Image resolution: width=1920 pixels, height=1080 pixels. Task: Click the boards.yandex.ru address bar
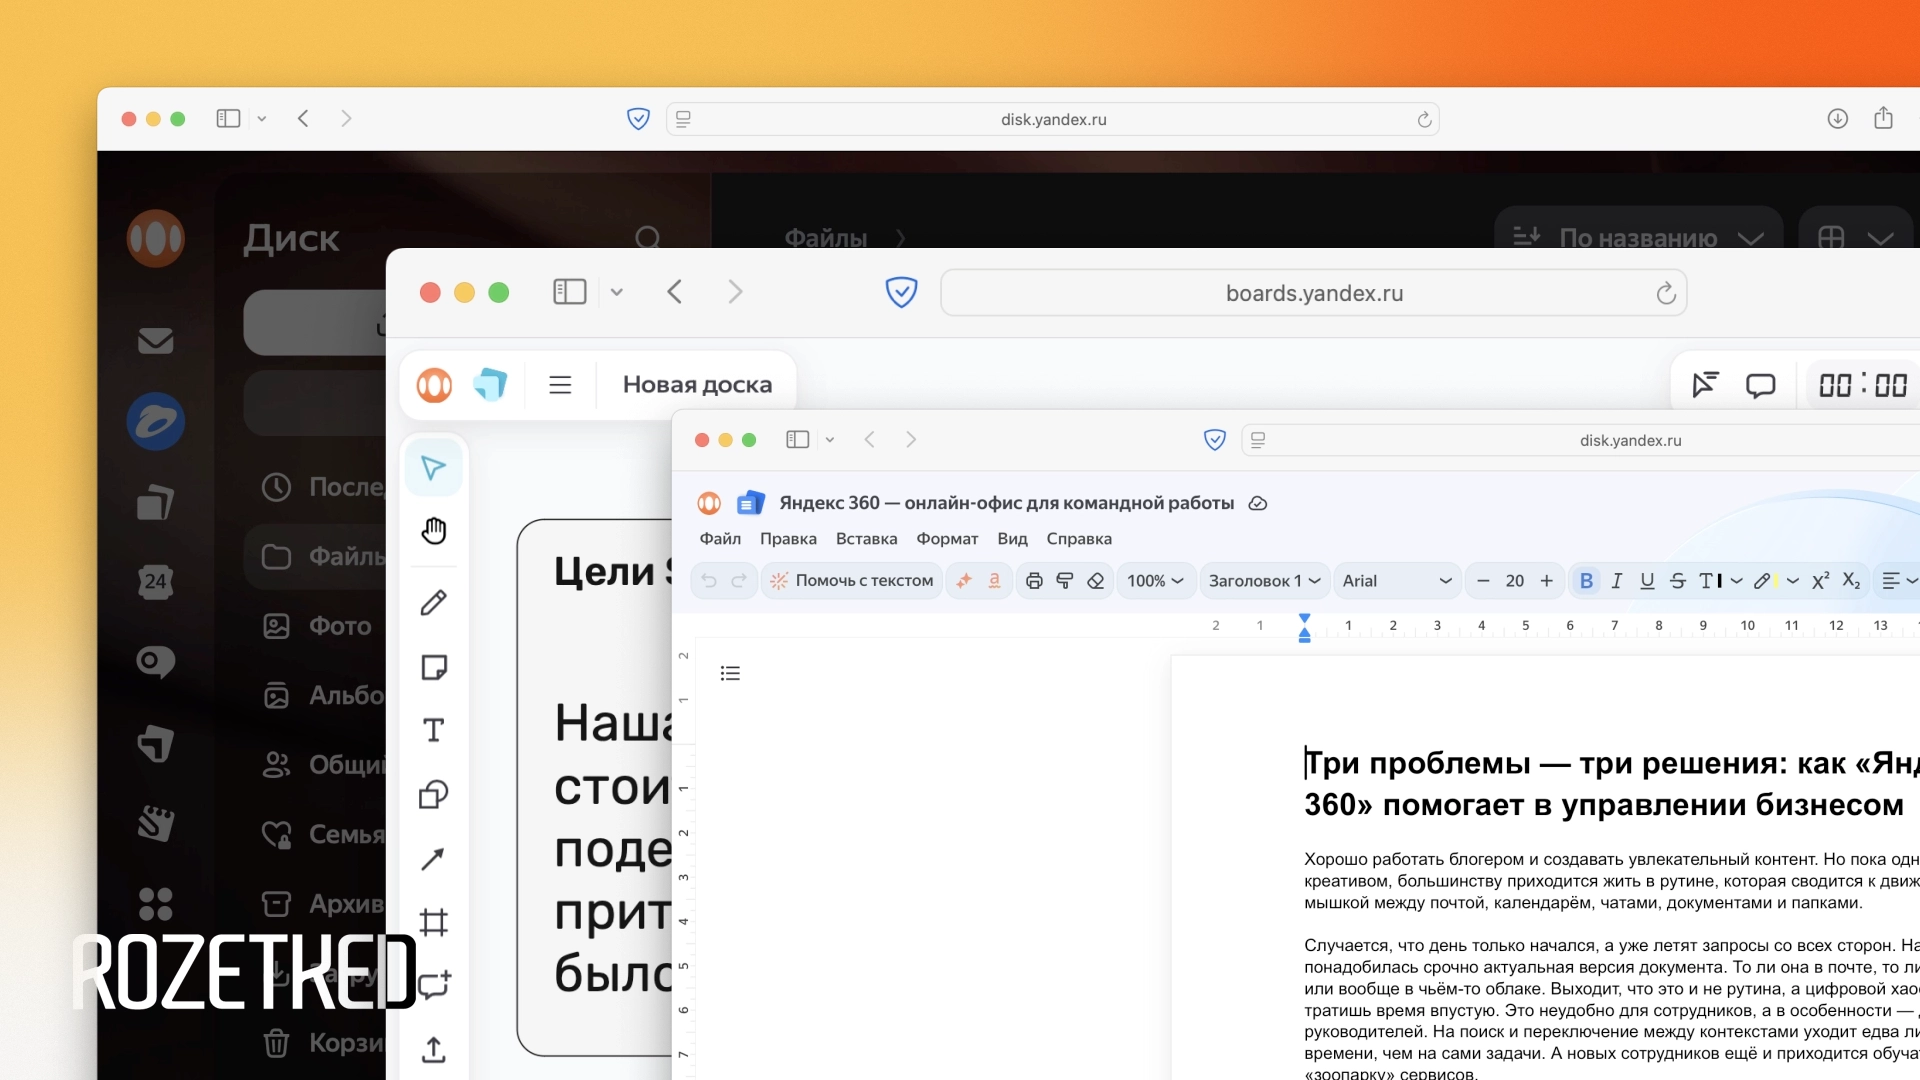coord(1313,292)
